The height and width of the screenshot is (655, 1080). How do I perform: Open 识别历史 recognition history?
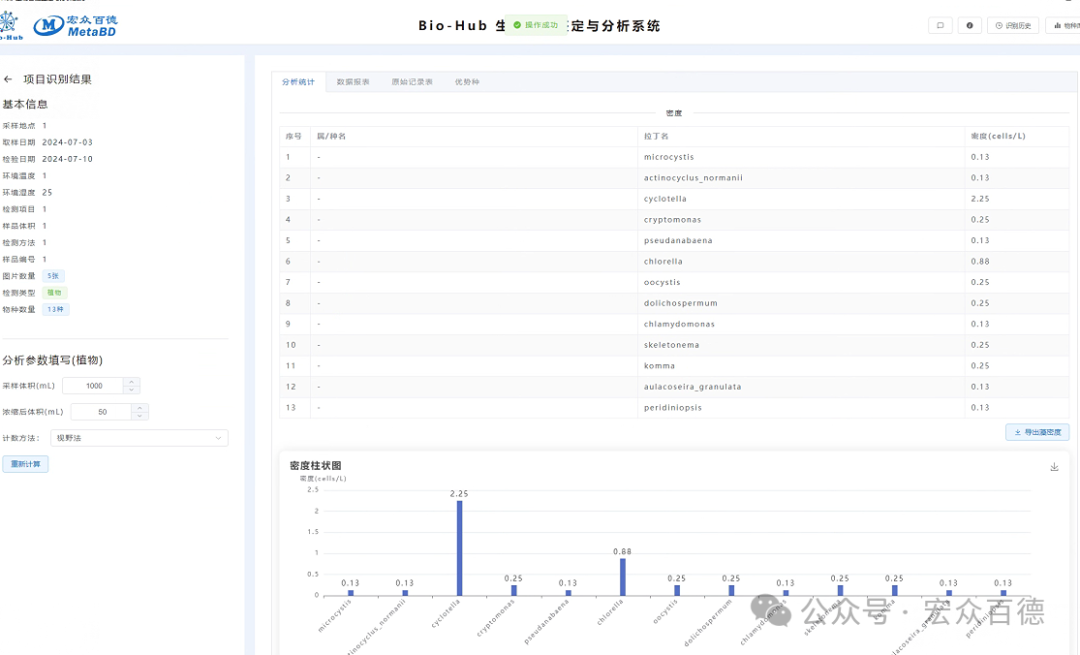(1013, 25)
